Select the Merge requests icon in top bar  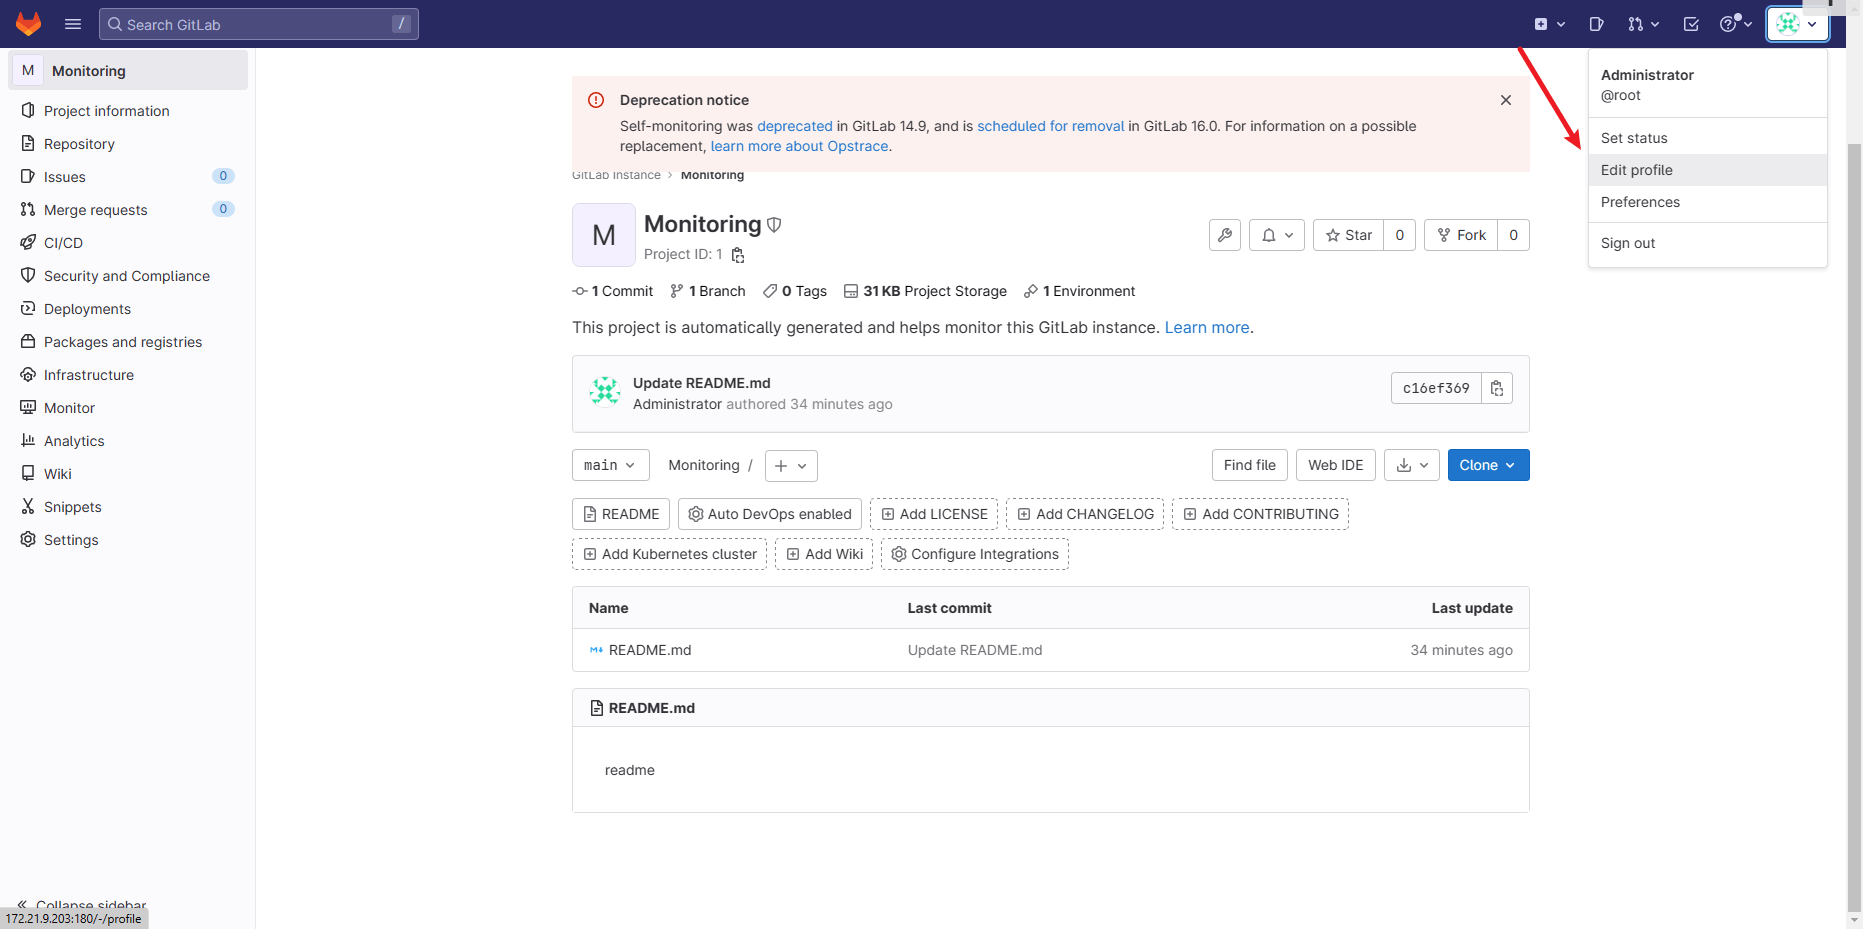pos(1637,23)
